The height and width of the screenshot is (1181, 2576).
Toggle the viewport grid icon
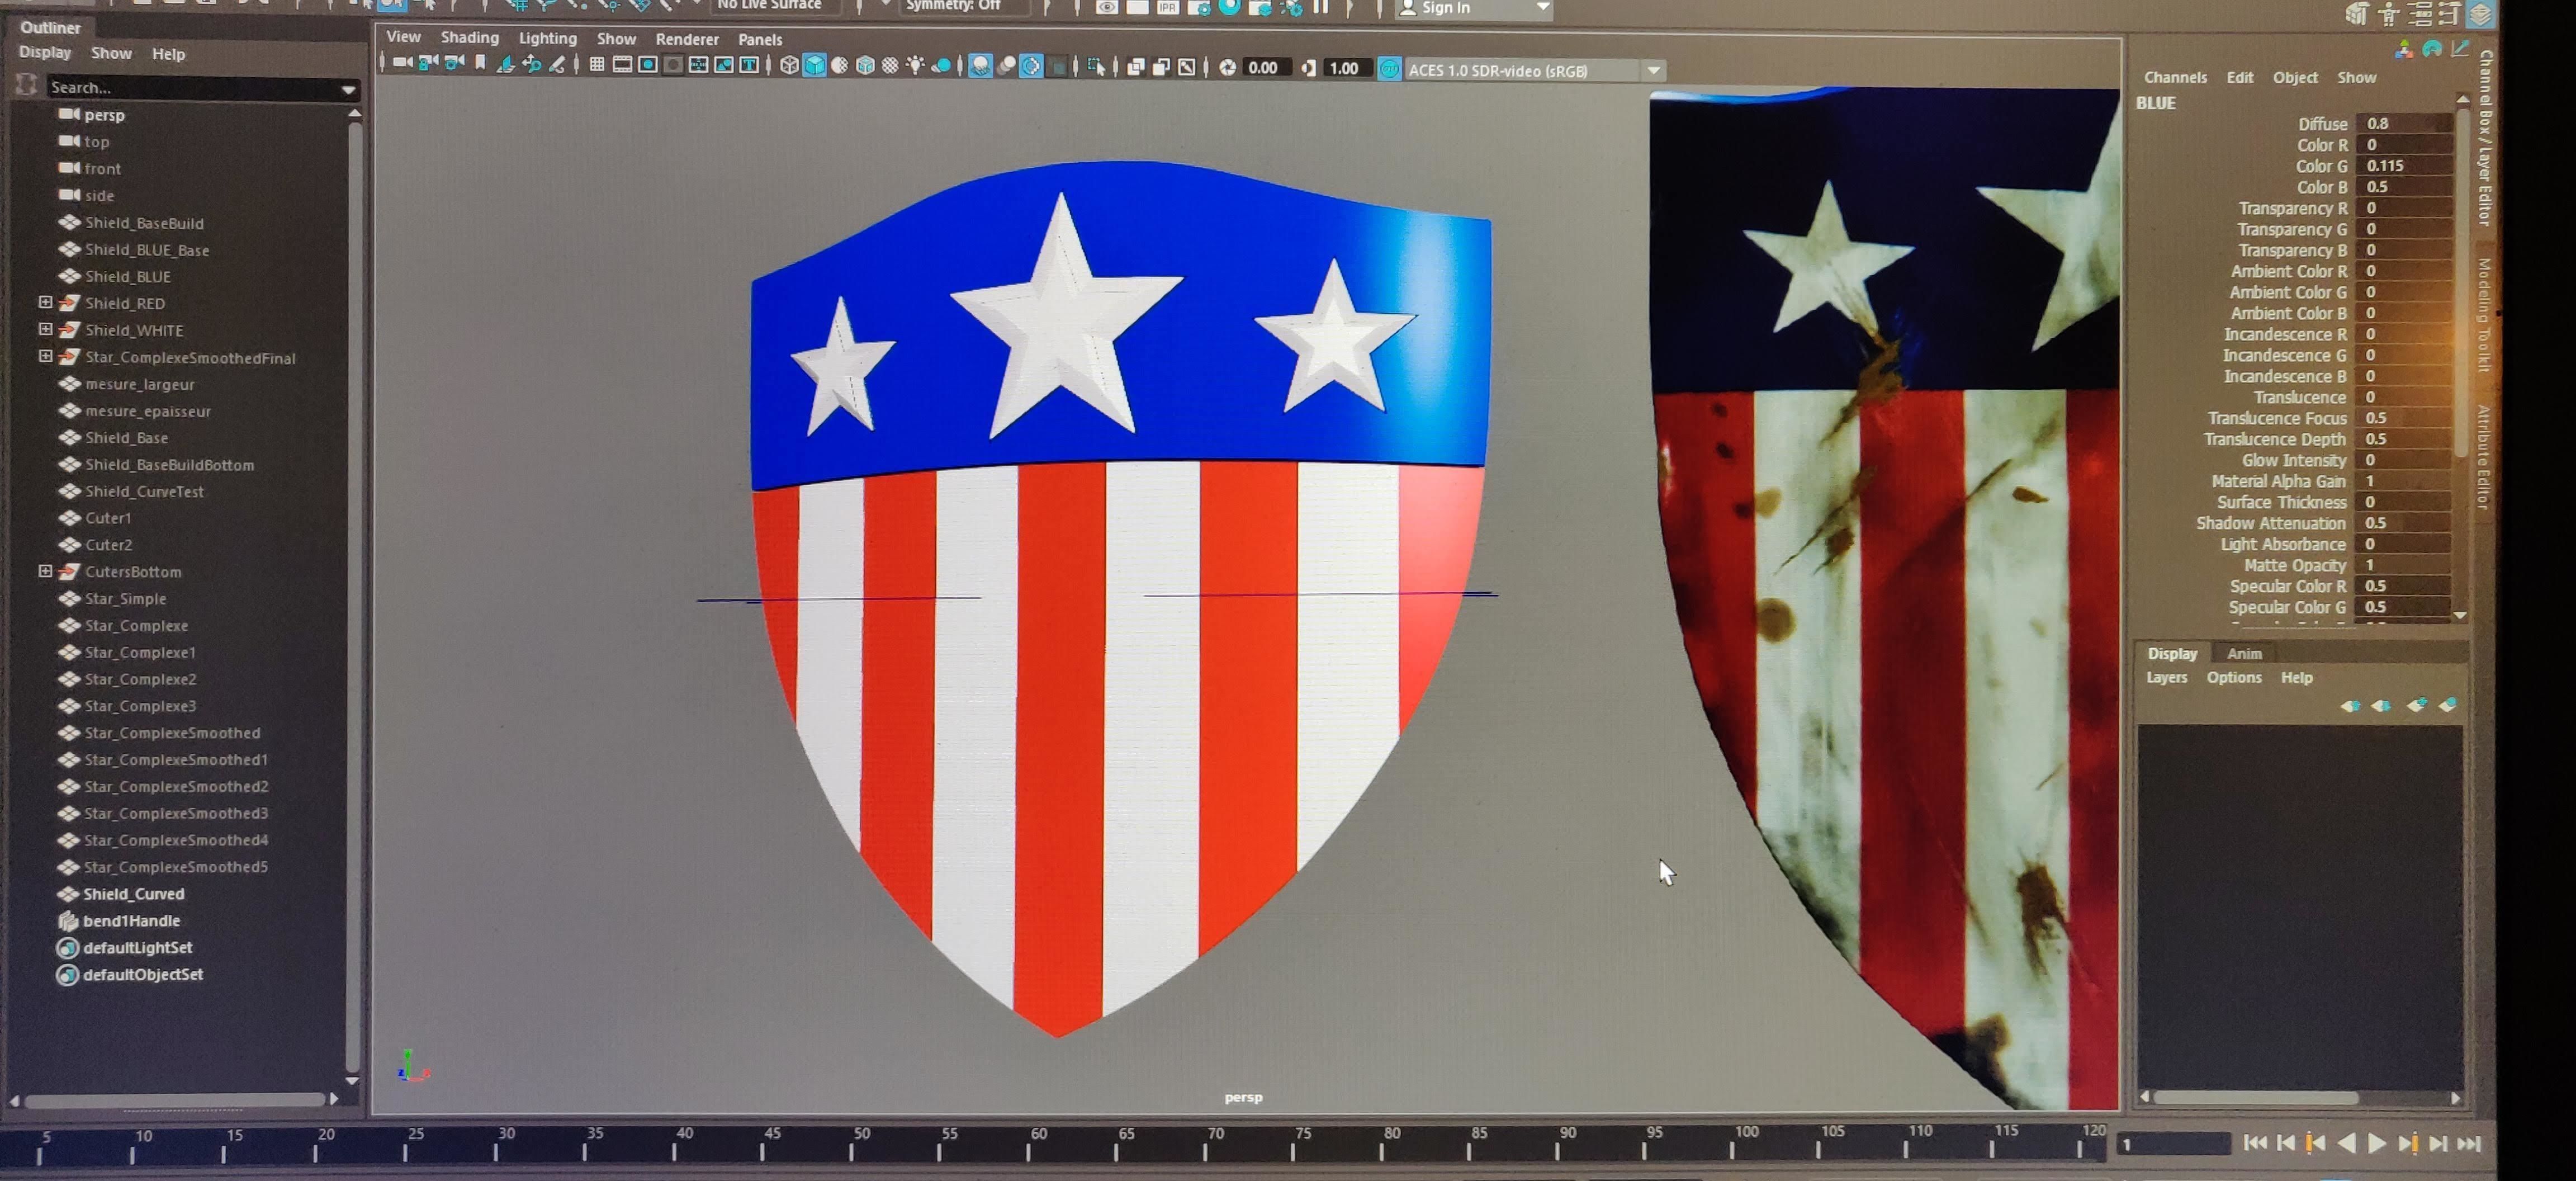596,65
